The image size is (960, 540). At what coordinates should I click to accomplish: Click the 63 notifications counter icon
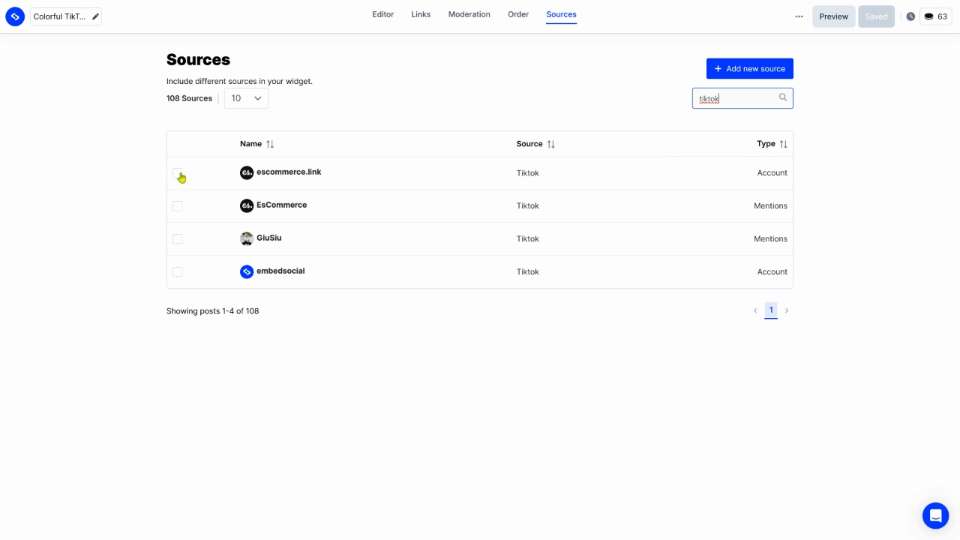pyautogui.click(x=936, y=17)
